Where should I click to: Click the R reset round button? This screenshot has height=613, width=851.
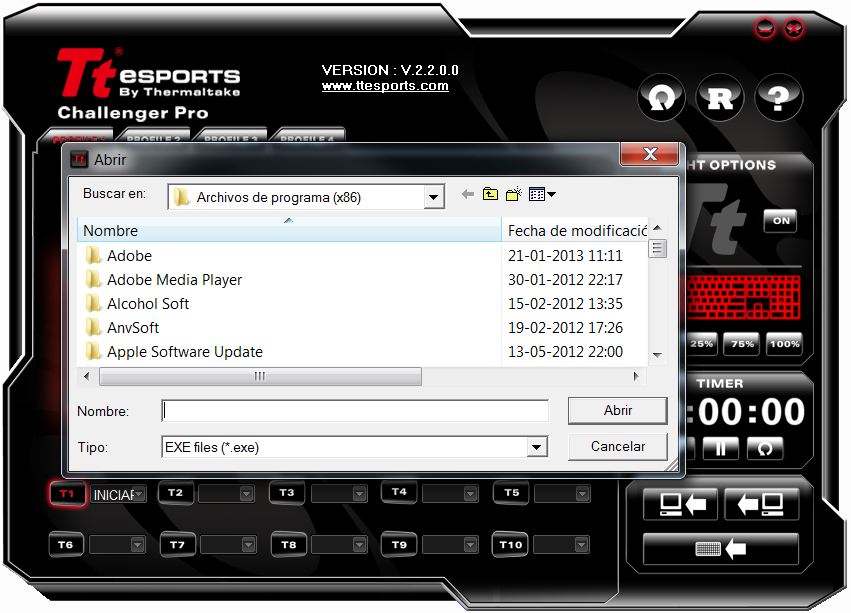coord(720,98)
